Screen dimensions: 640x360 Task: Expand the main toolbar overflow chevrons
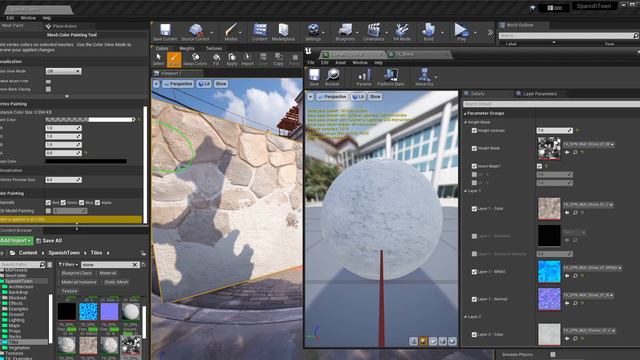tap(490, 32)
